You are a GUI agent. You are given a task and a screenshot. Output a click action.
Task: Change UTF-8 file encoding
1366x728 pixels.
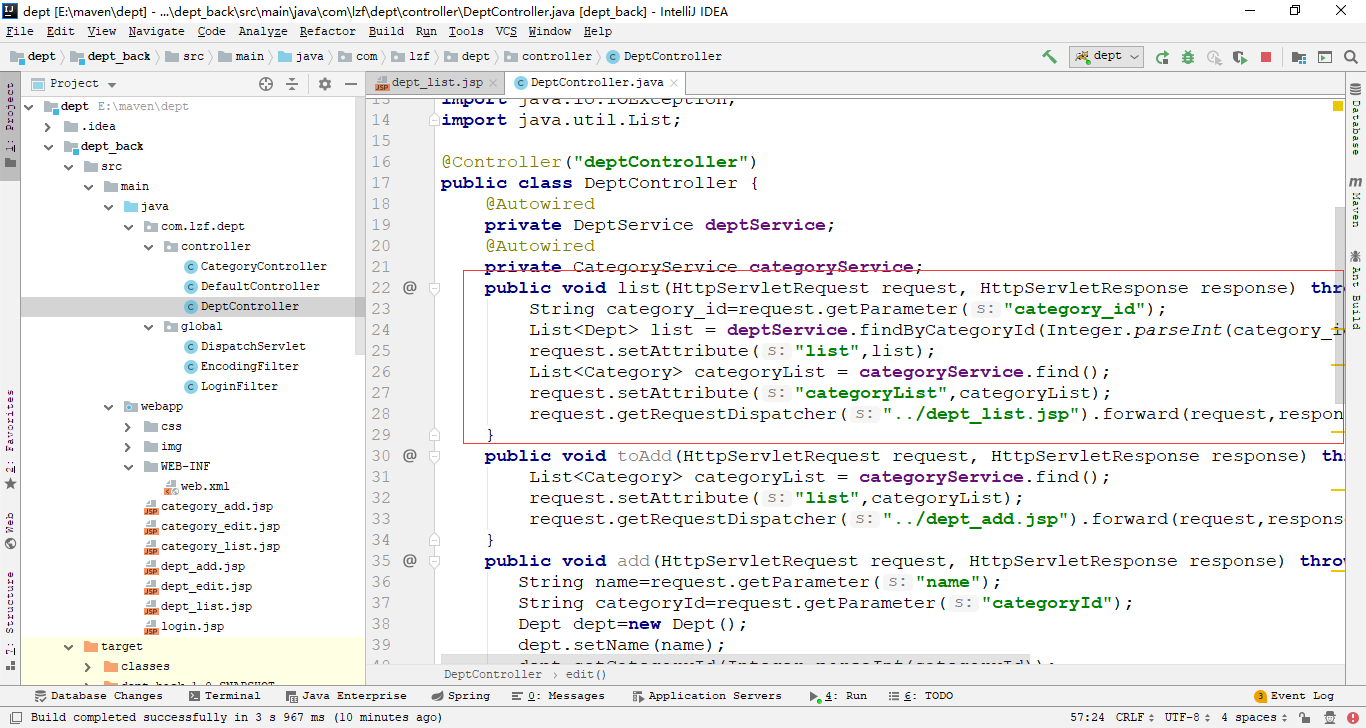tap(1188, 717)
